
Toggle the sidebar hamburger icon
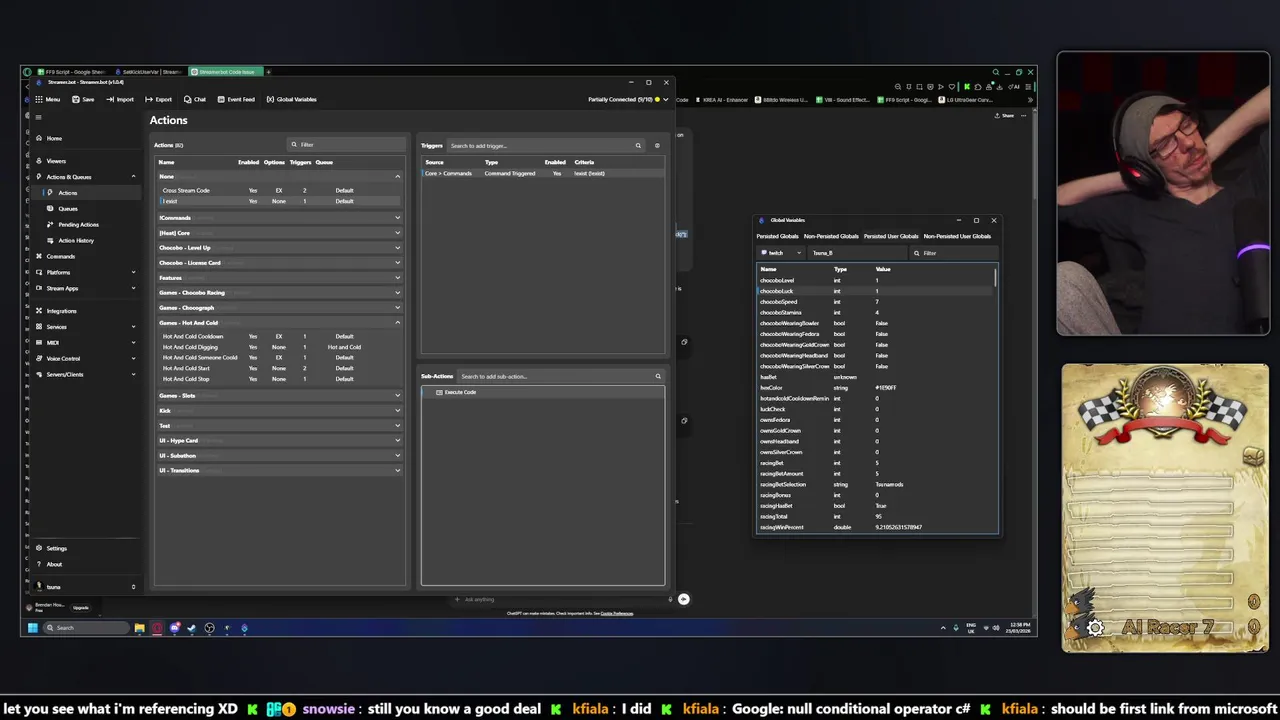(x=38, y=117)
